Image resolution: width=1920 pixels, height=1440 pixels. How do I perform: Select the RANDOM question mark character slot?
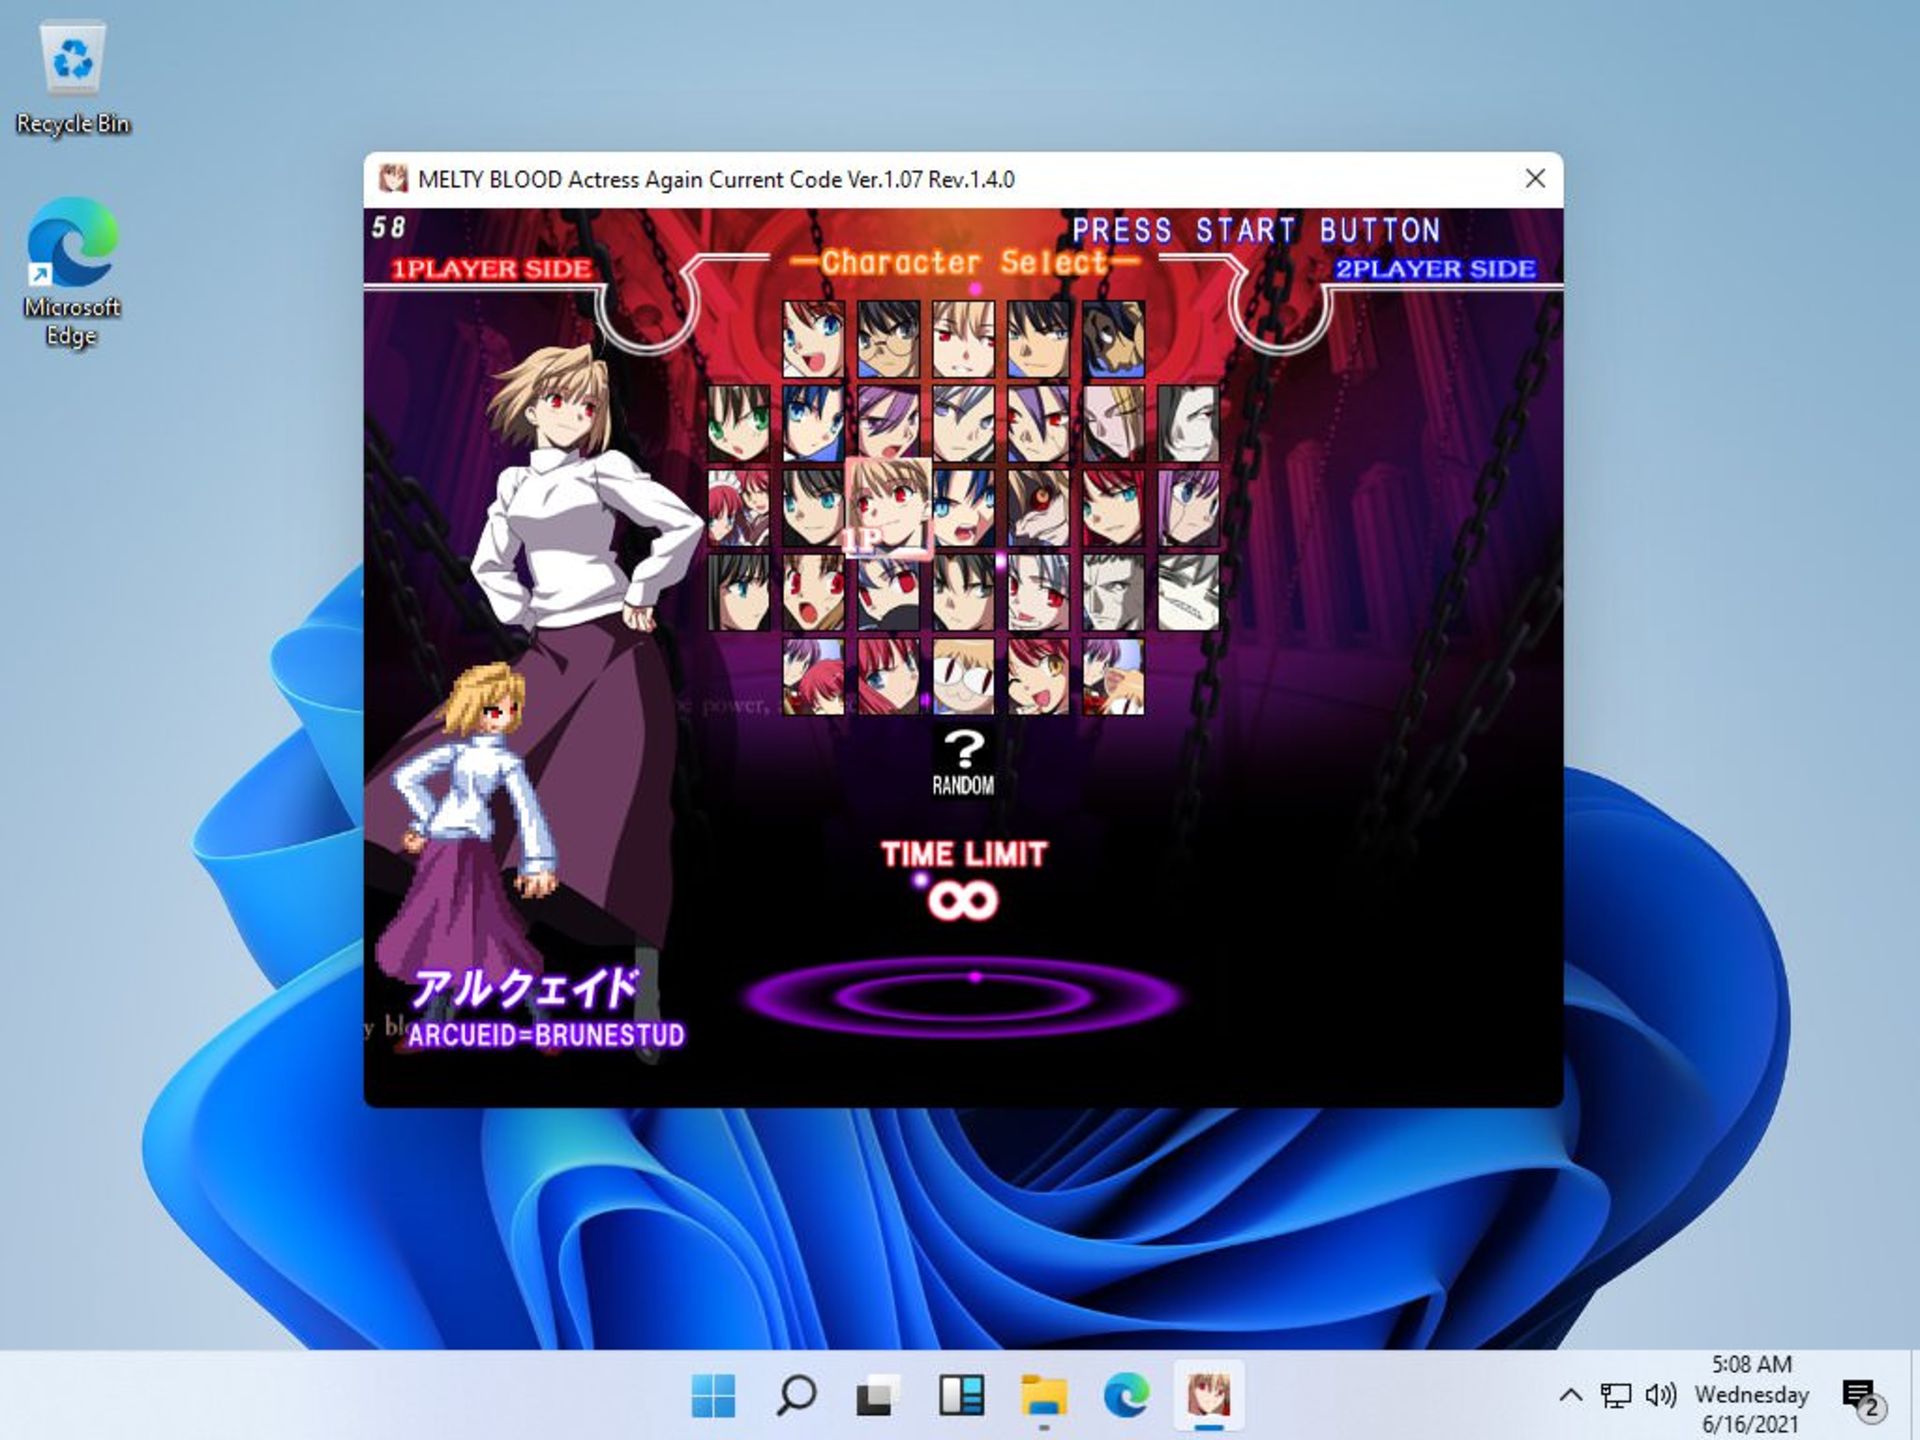click(963, 762)
